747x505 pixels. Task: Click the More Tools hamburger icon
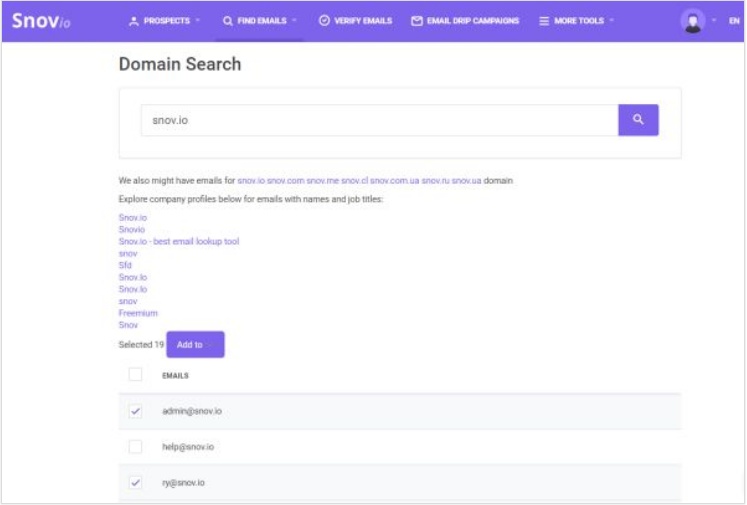(544, 21)
